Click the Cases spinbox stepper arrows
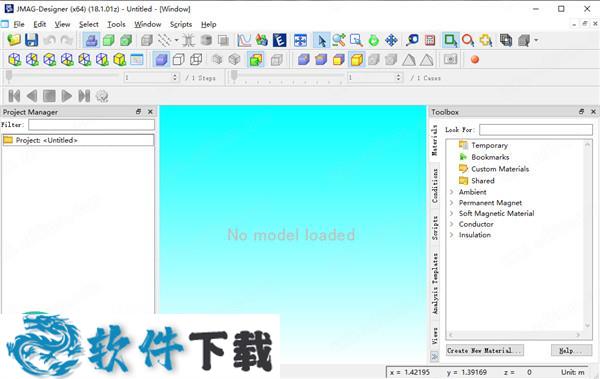 click(398, 77)
